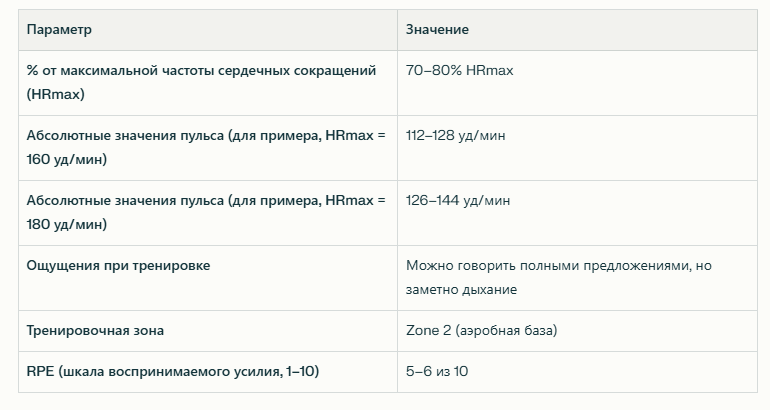This screenshot has width=770, height=410.
Task: Click the "160 уд/мин)" line of text
Action: [x=67, y=159]
